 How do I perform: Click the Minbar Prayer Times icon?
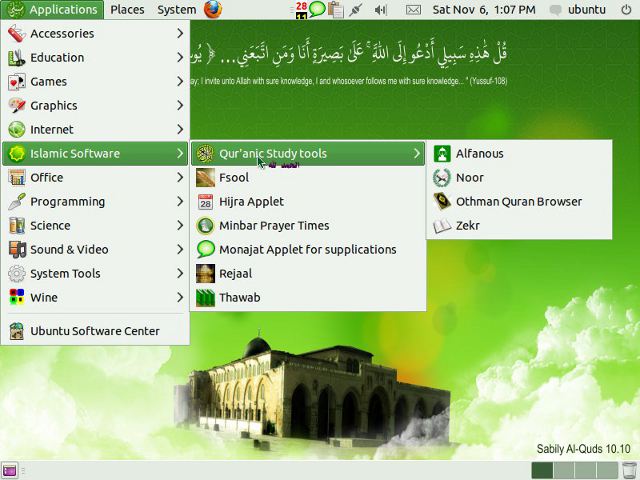[205, 226]
